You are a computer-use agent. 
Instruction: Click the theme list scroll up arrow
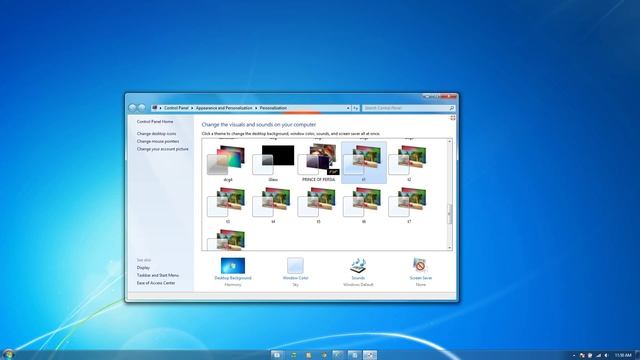pyautogui.click(x=449, y=141)
